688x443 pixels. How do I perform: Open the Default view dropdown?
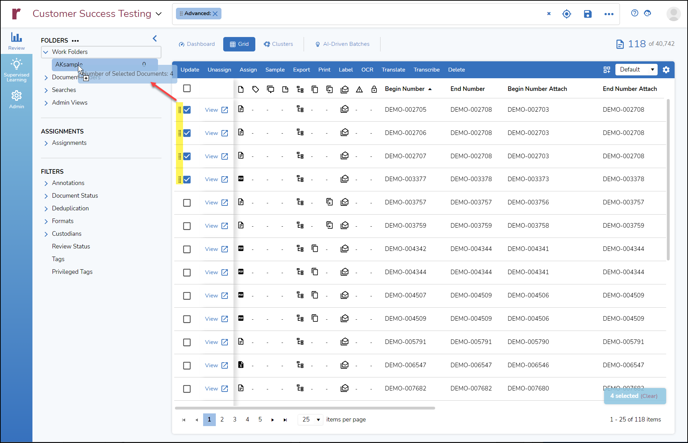coord(636,70)
